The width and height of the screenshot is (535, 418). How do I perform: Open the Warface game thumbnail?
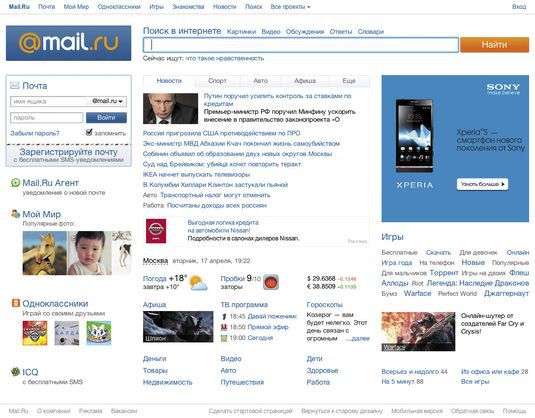tap(418, 331)
